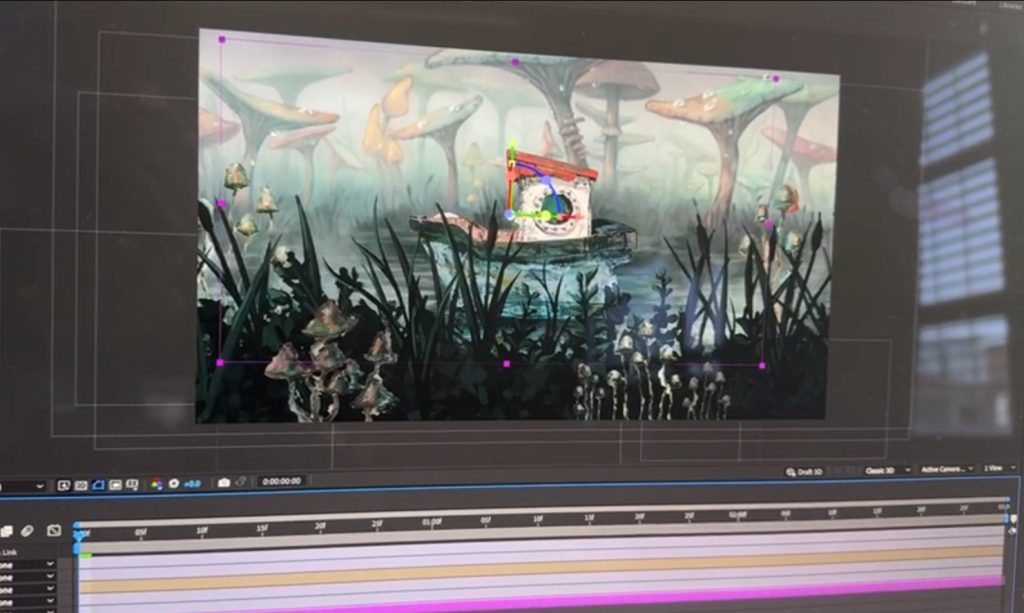Click the left-middle magenta layer handle
The image size is (1024, 613).
pos(221,204)
